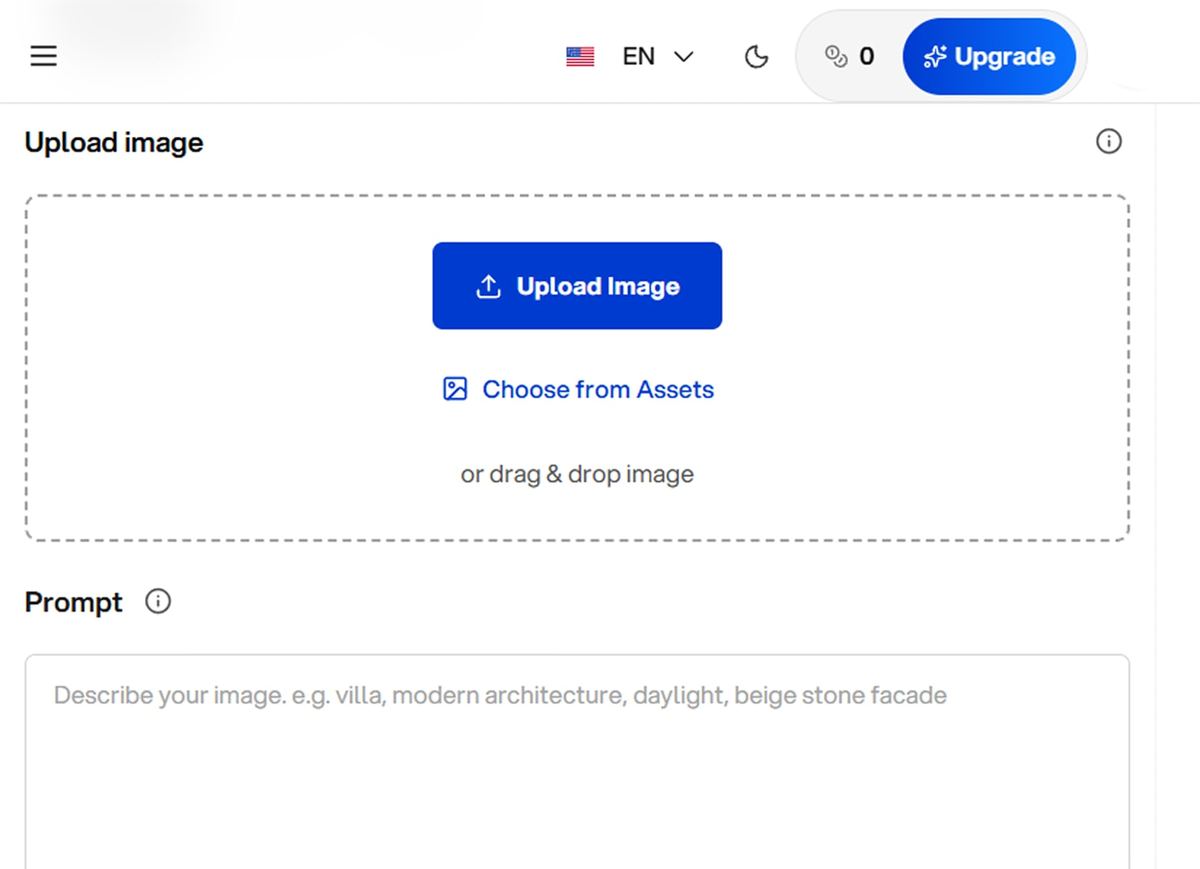This screenshot has width=1200, height=869.
Task: Click the Prompt section label
Action: tap(74, 602)
